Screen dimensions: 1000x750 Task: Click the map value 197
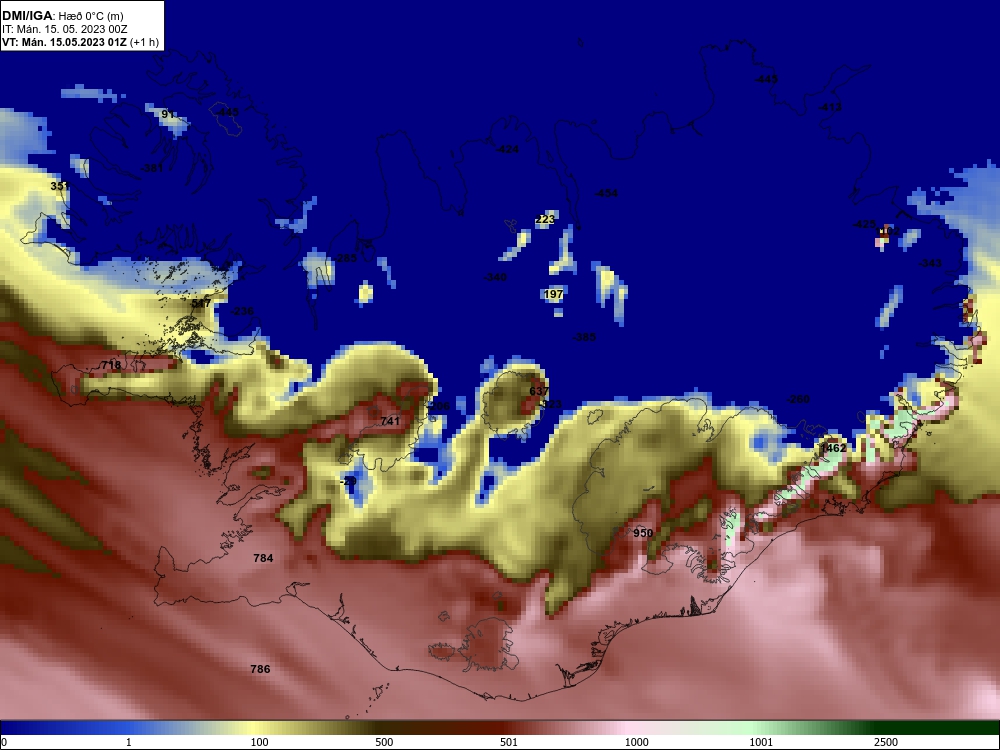554,294
